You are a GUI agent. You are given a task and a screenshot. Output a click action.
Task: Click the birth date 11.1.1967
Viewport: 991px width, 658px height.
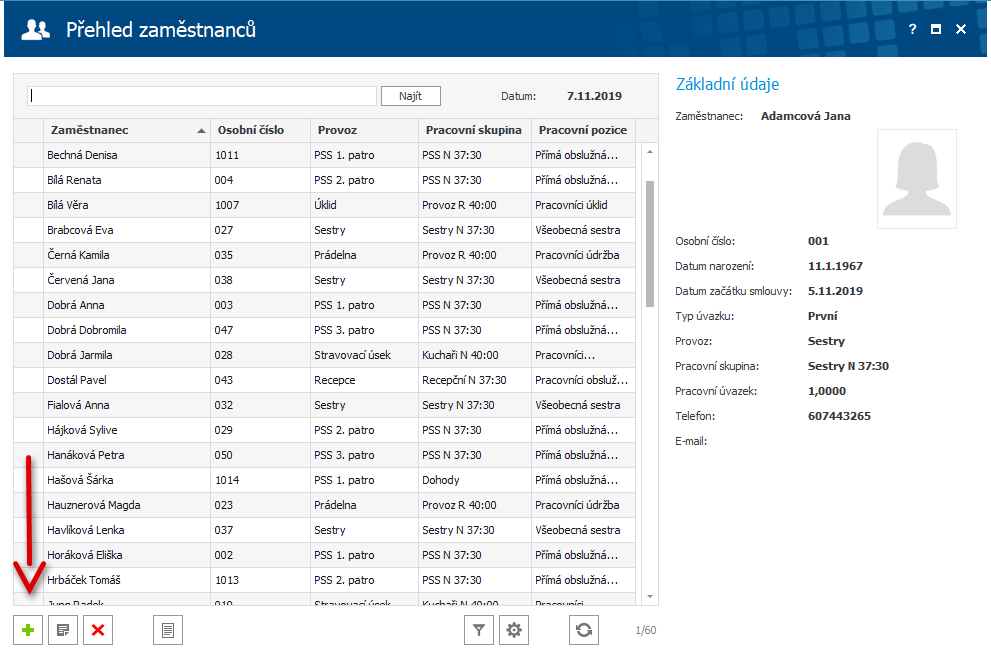[x=835, y=266]
